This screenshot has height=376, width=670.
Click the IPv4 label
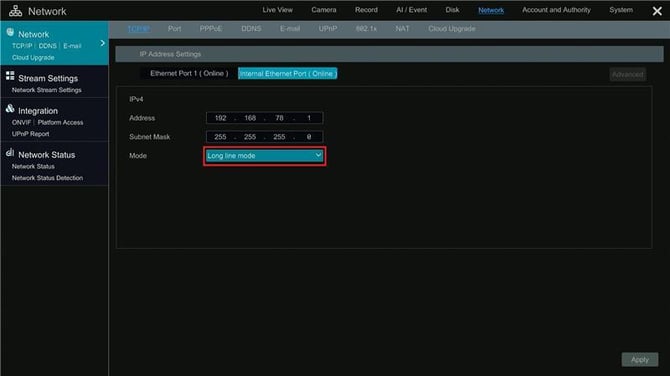pos(136,99)
